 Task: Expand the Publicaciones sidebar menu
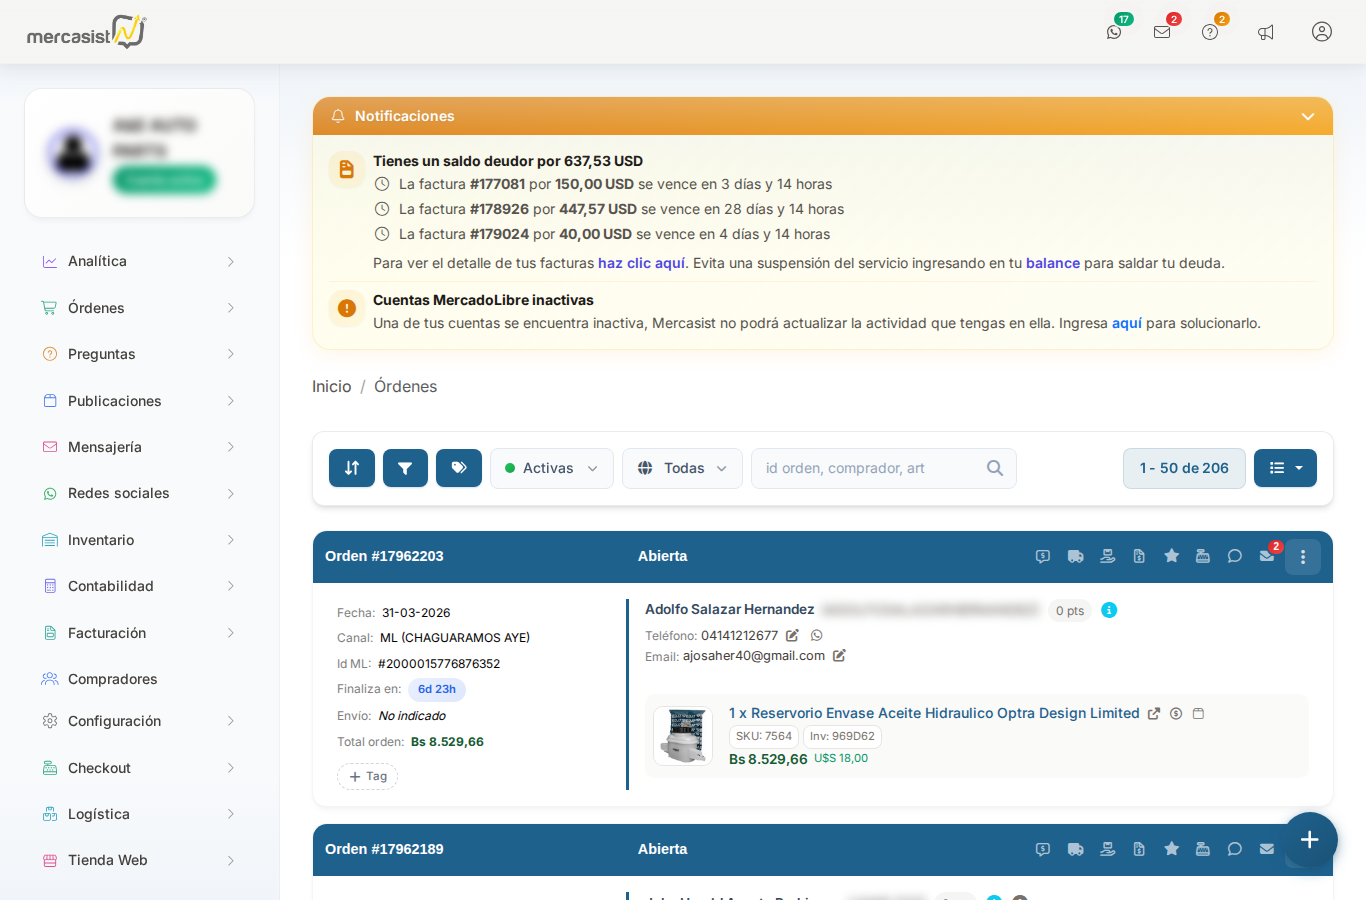(x=139, y=401)
